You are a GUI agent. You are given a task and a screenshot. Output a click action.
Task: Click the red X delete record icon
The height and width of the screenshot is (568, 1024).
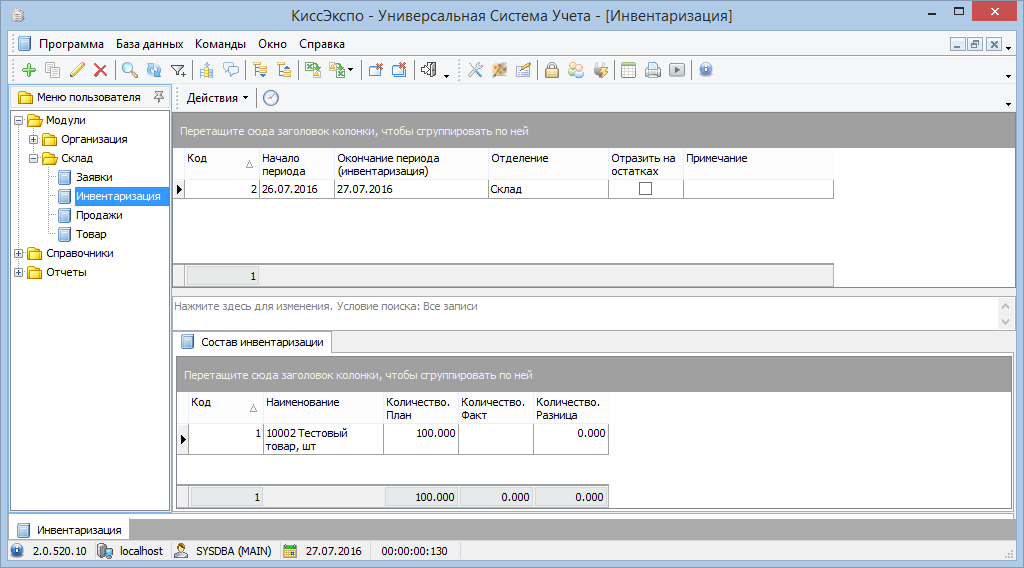[100, 70]
